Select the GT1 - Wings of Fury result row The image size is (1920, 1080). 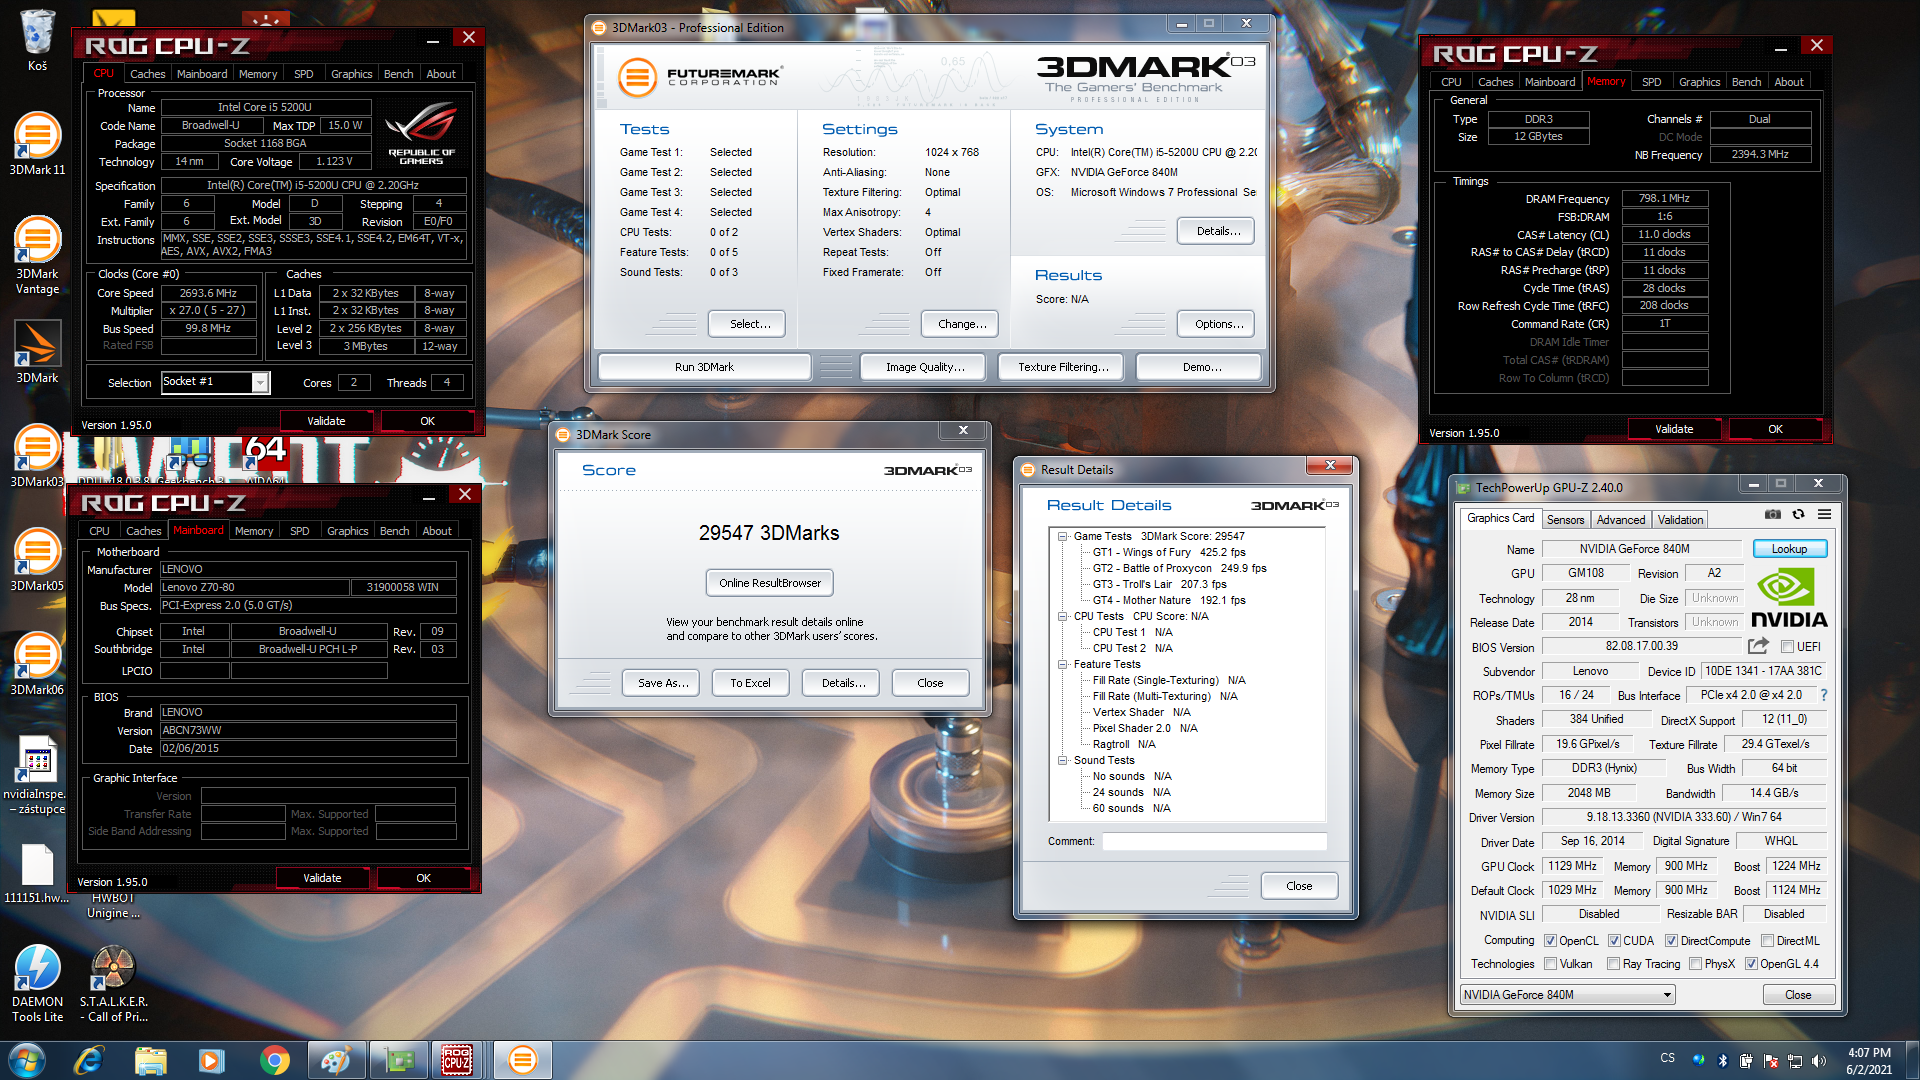pyautogui.click(x=1168, y=553)
